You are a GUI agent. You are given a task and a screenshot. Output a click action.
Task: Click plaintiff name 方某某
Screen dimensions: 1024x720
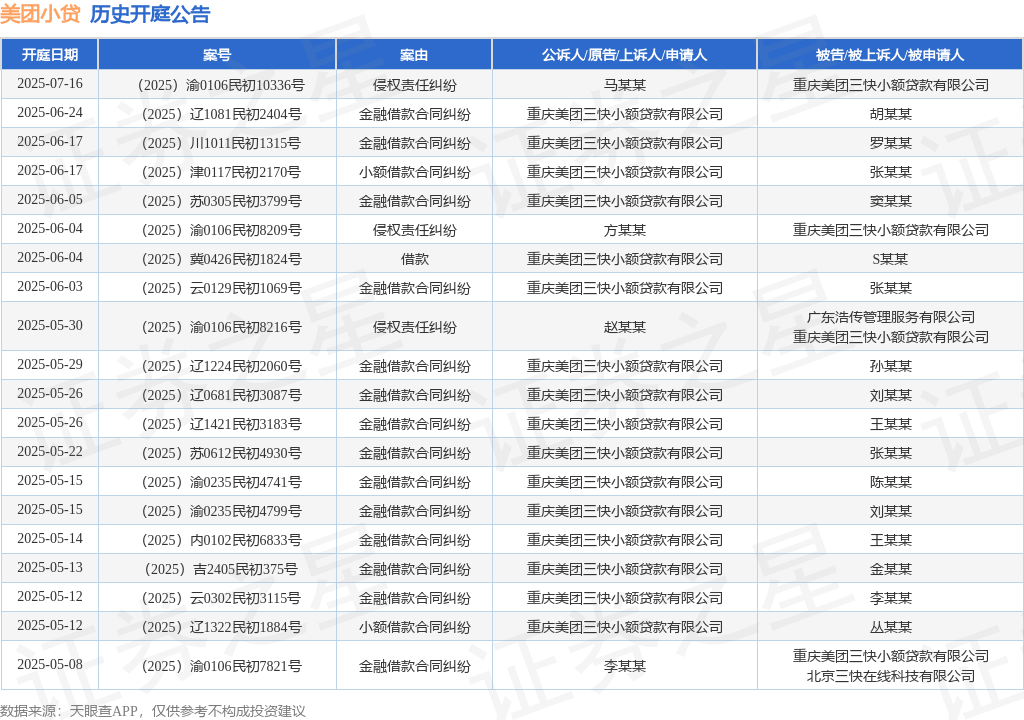click(x=624, y=230)
